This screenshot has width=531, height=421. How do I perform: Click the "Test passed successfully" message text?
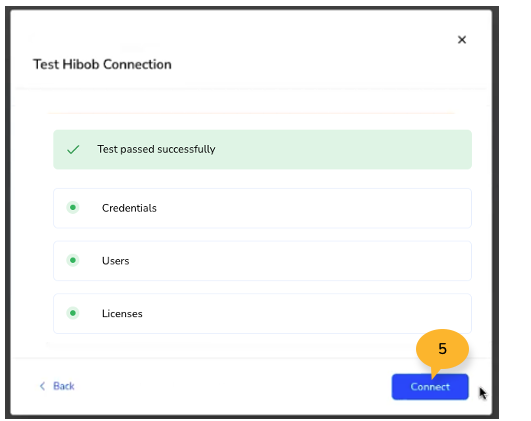[x=156, y=149]
